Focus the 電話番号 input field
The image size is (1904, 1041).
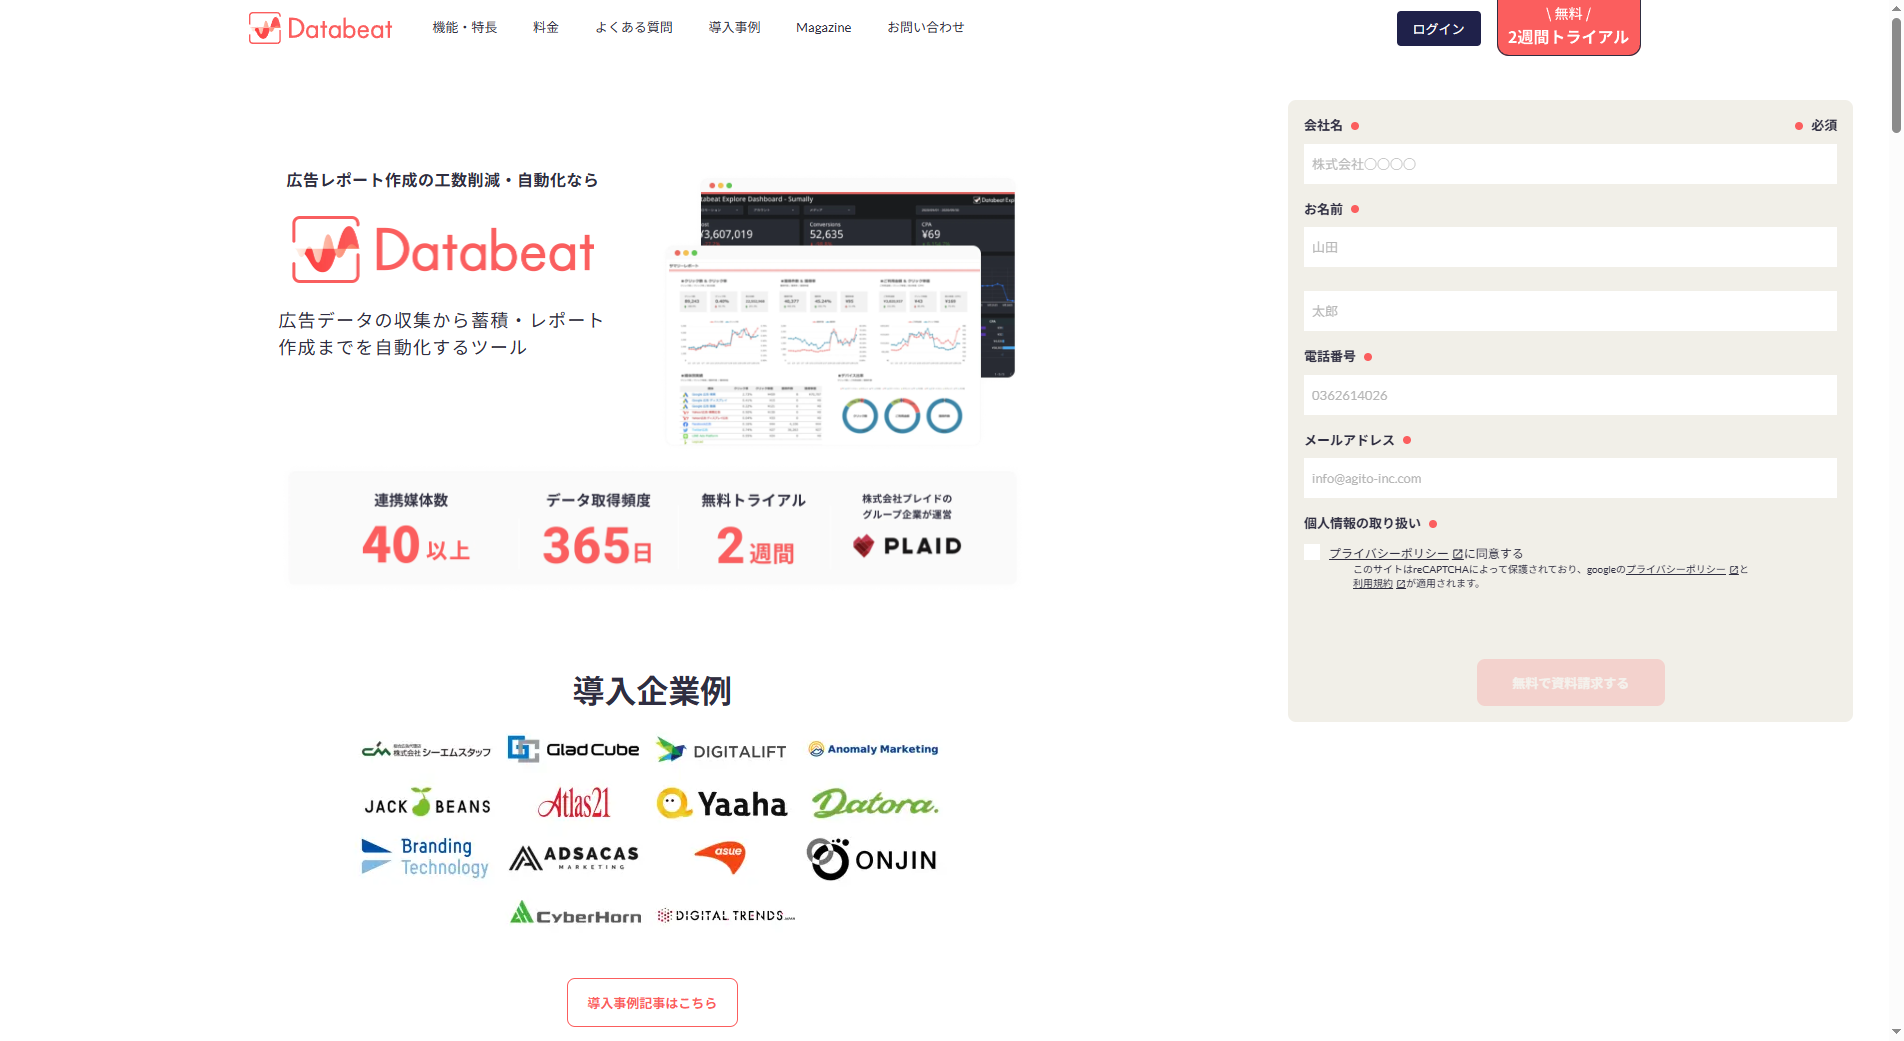point(1570,395)
